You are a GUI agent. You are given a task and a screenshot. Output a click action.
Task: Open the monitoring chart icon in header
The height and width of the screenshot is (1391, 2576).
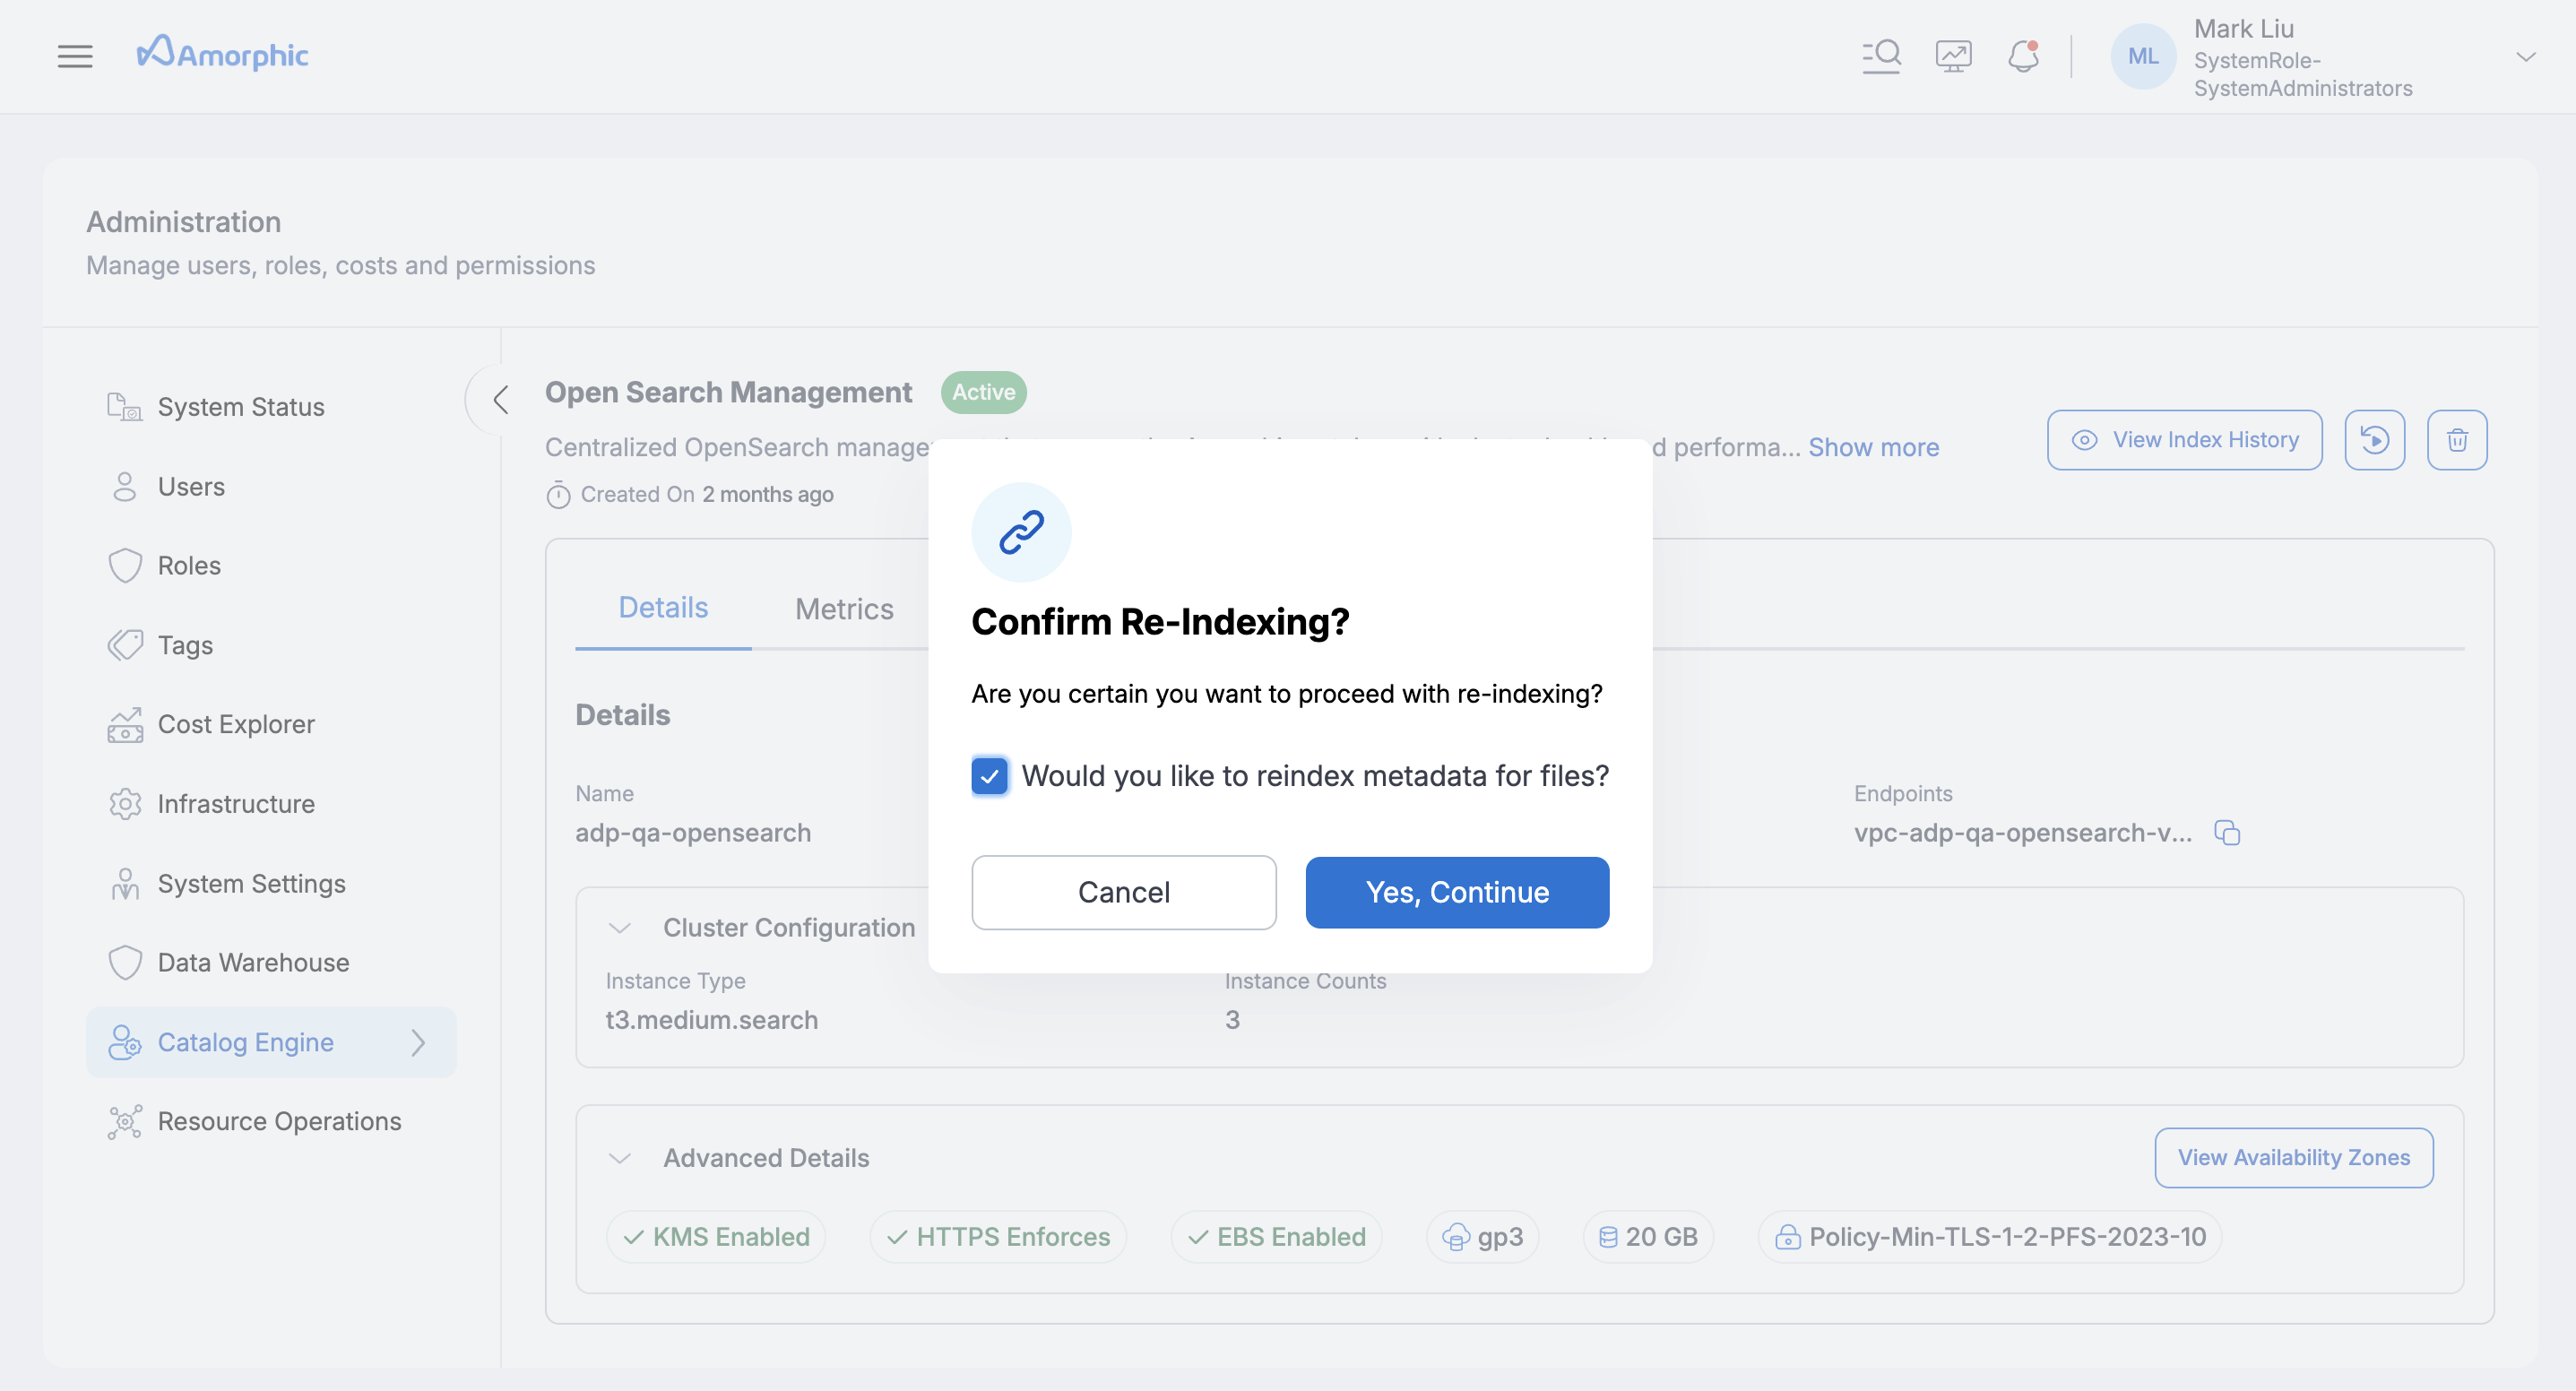tap(1953, 56)
